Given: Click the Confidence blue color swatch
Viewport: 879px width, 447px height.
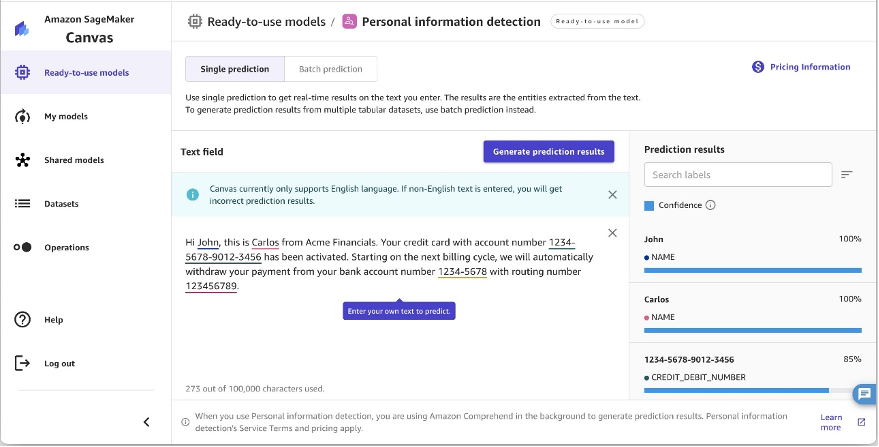Looking at the screenshot, I should pyautogui.click(x=649, y=206).
